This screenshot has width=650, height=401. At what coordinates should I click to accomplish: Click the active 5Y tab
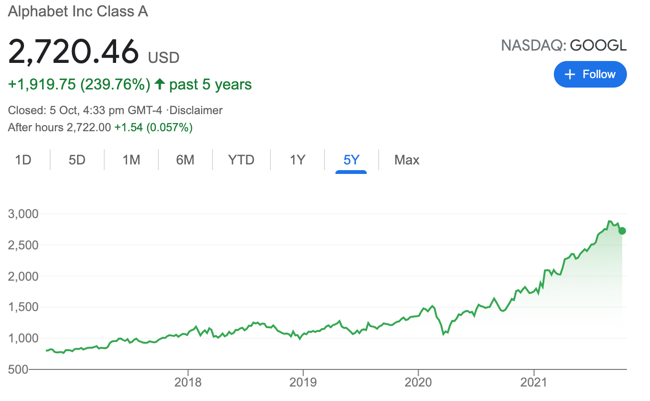coord(351,160)
